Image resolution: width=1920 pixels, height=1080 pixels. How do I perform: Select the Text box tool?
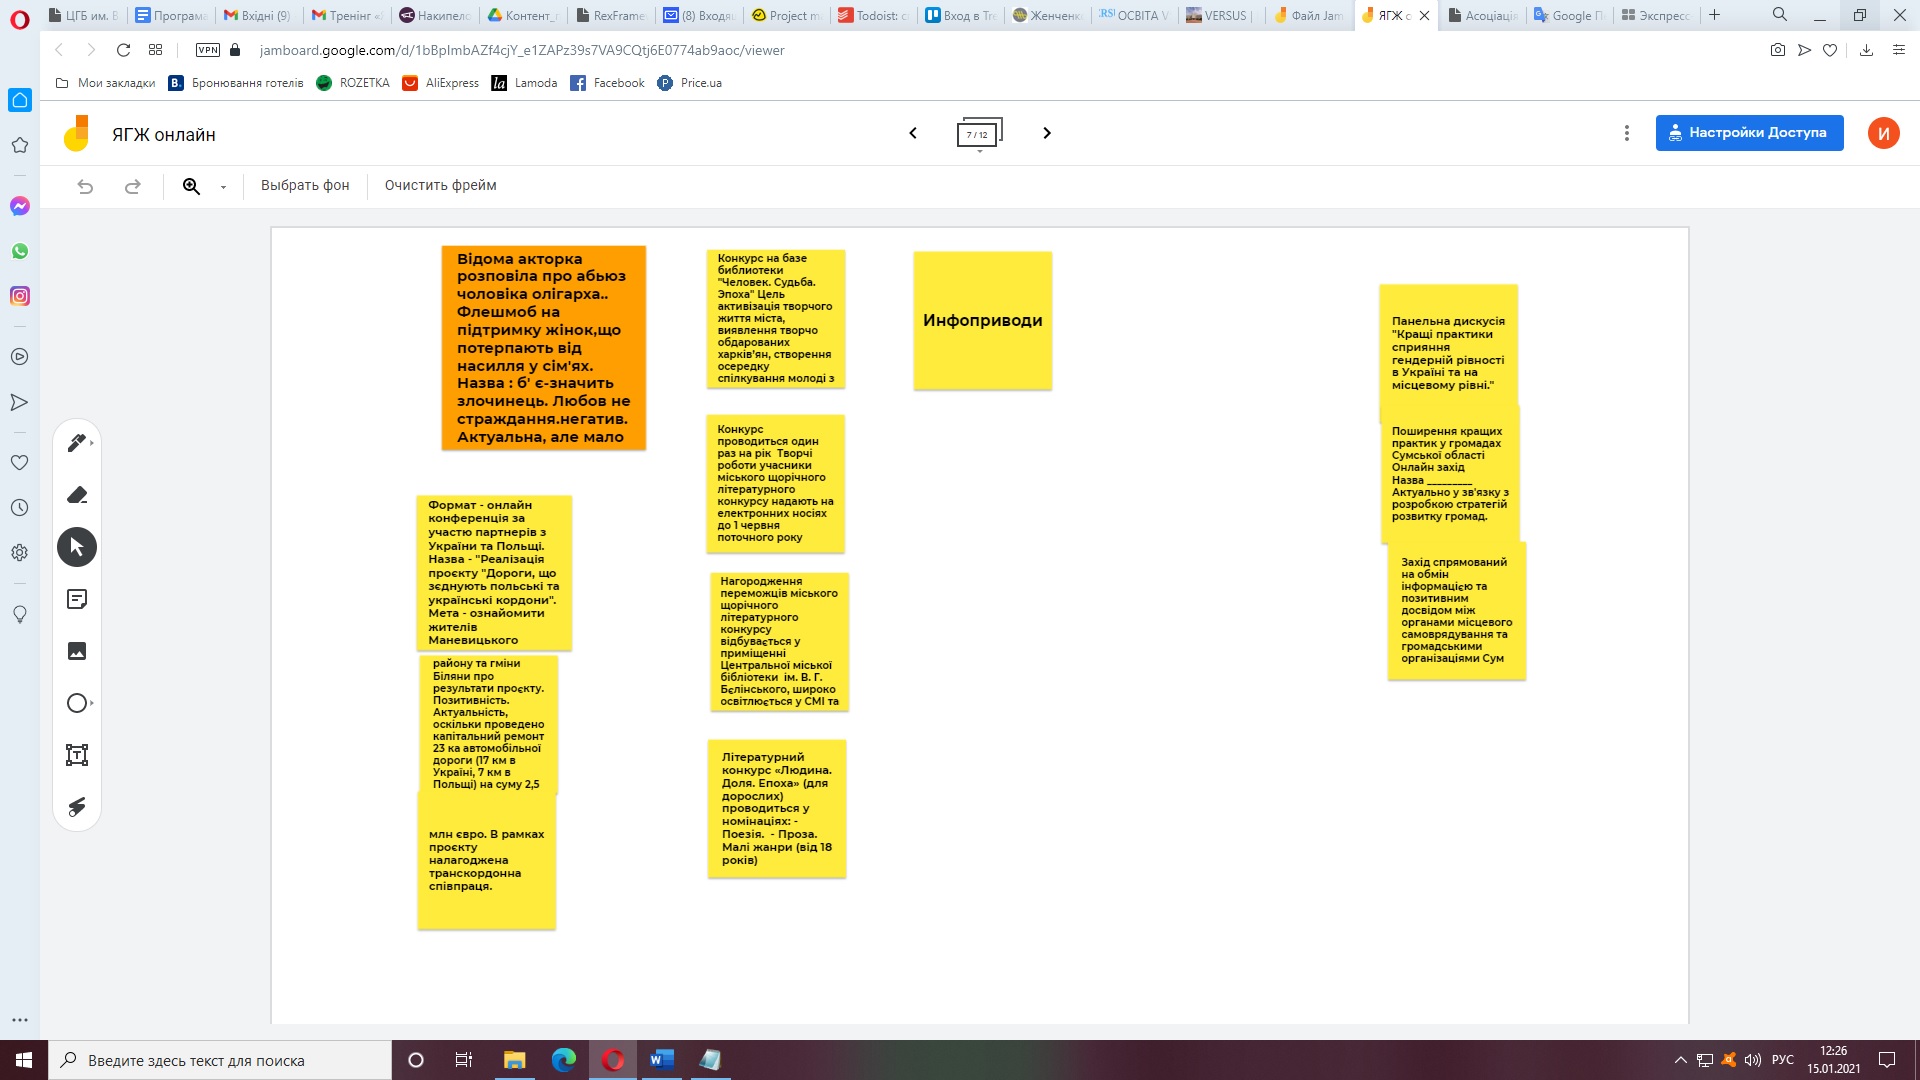pyautogui.click(x=77, y=755)
